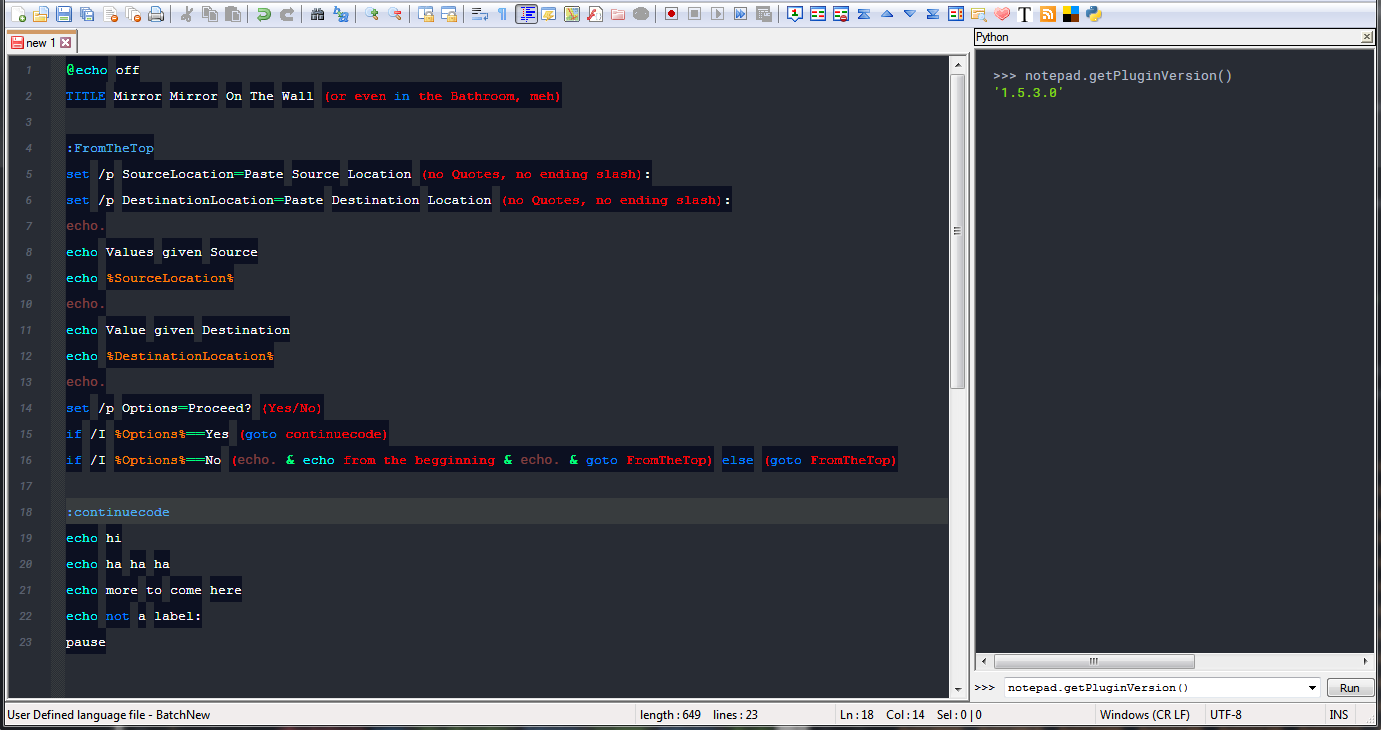Screen dimensions: 1381x730
Task: Open the Replace dialog icon
Action: [x=341, y=14]
